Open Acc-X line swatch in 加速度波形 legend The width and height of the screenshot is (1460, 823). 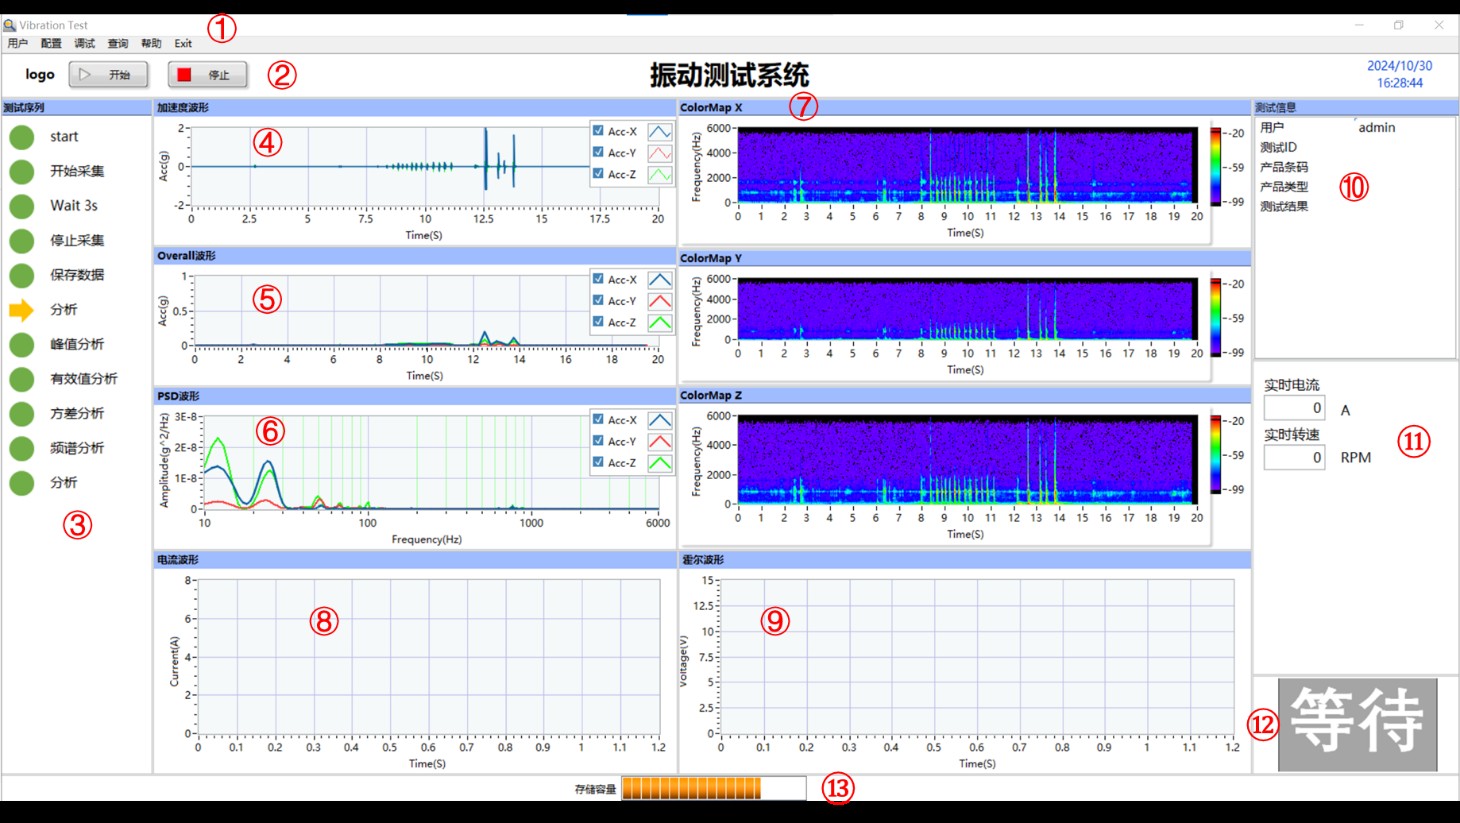[660, 131]
